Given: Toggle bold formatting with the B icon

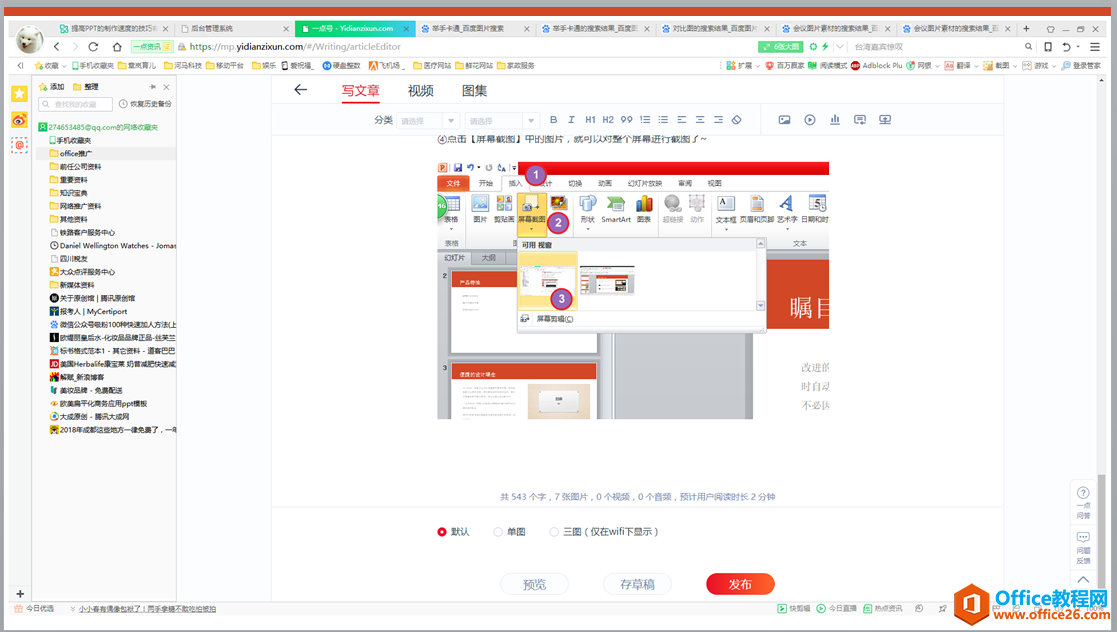Looking at the screenshot, I should [x=553, y=119].
